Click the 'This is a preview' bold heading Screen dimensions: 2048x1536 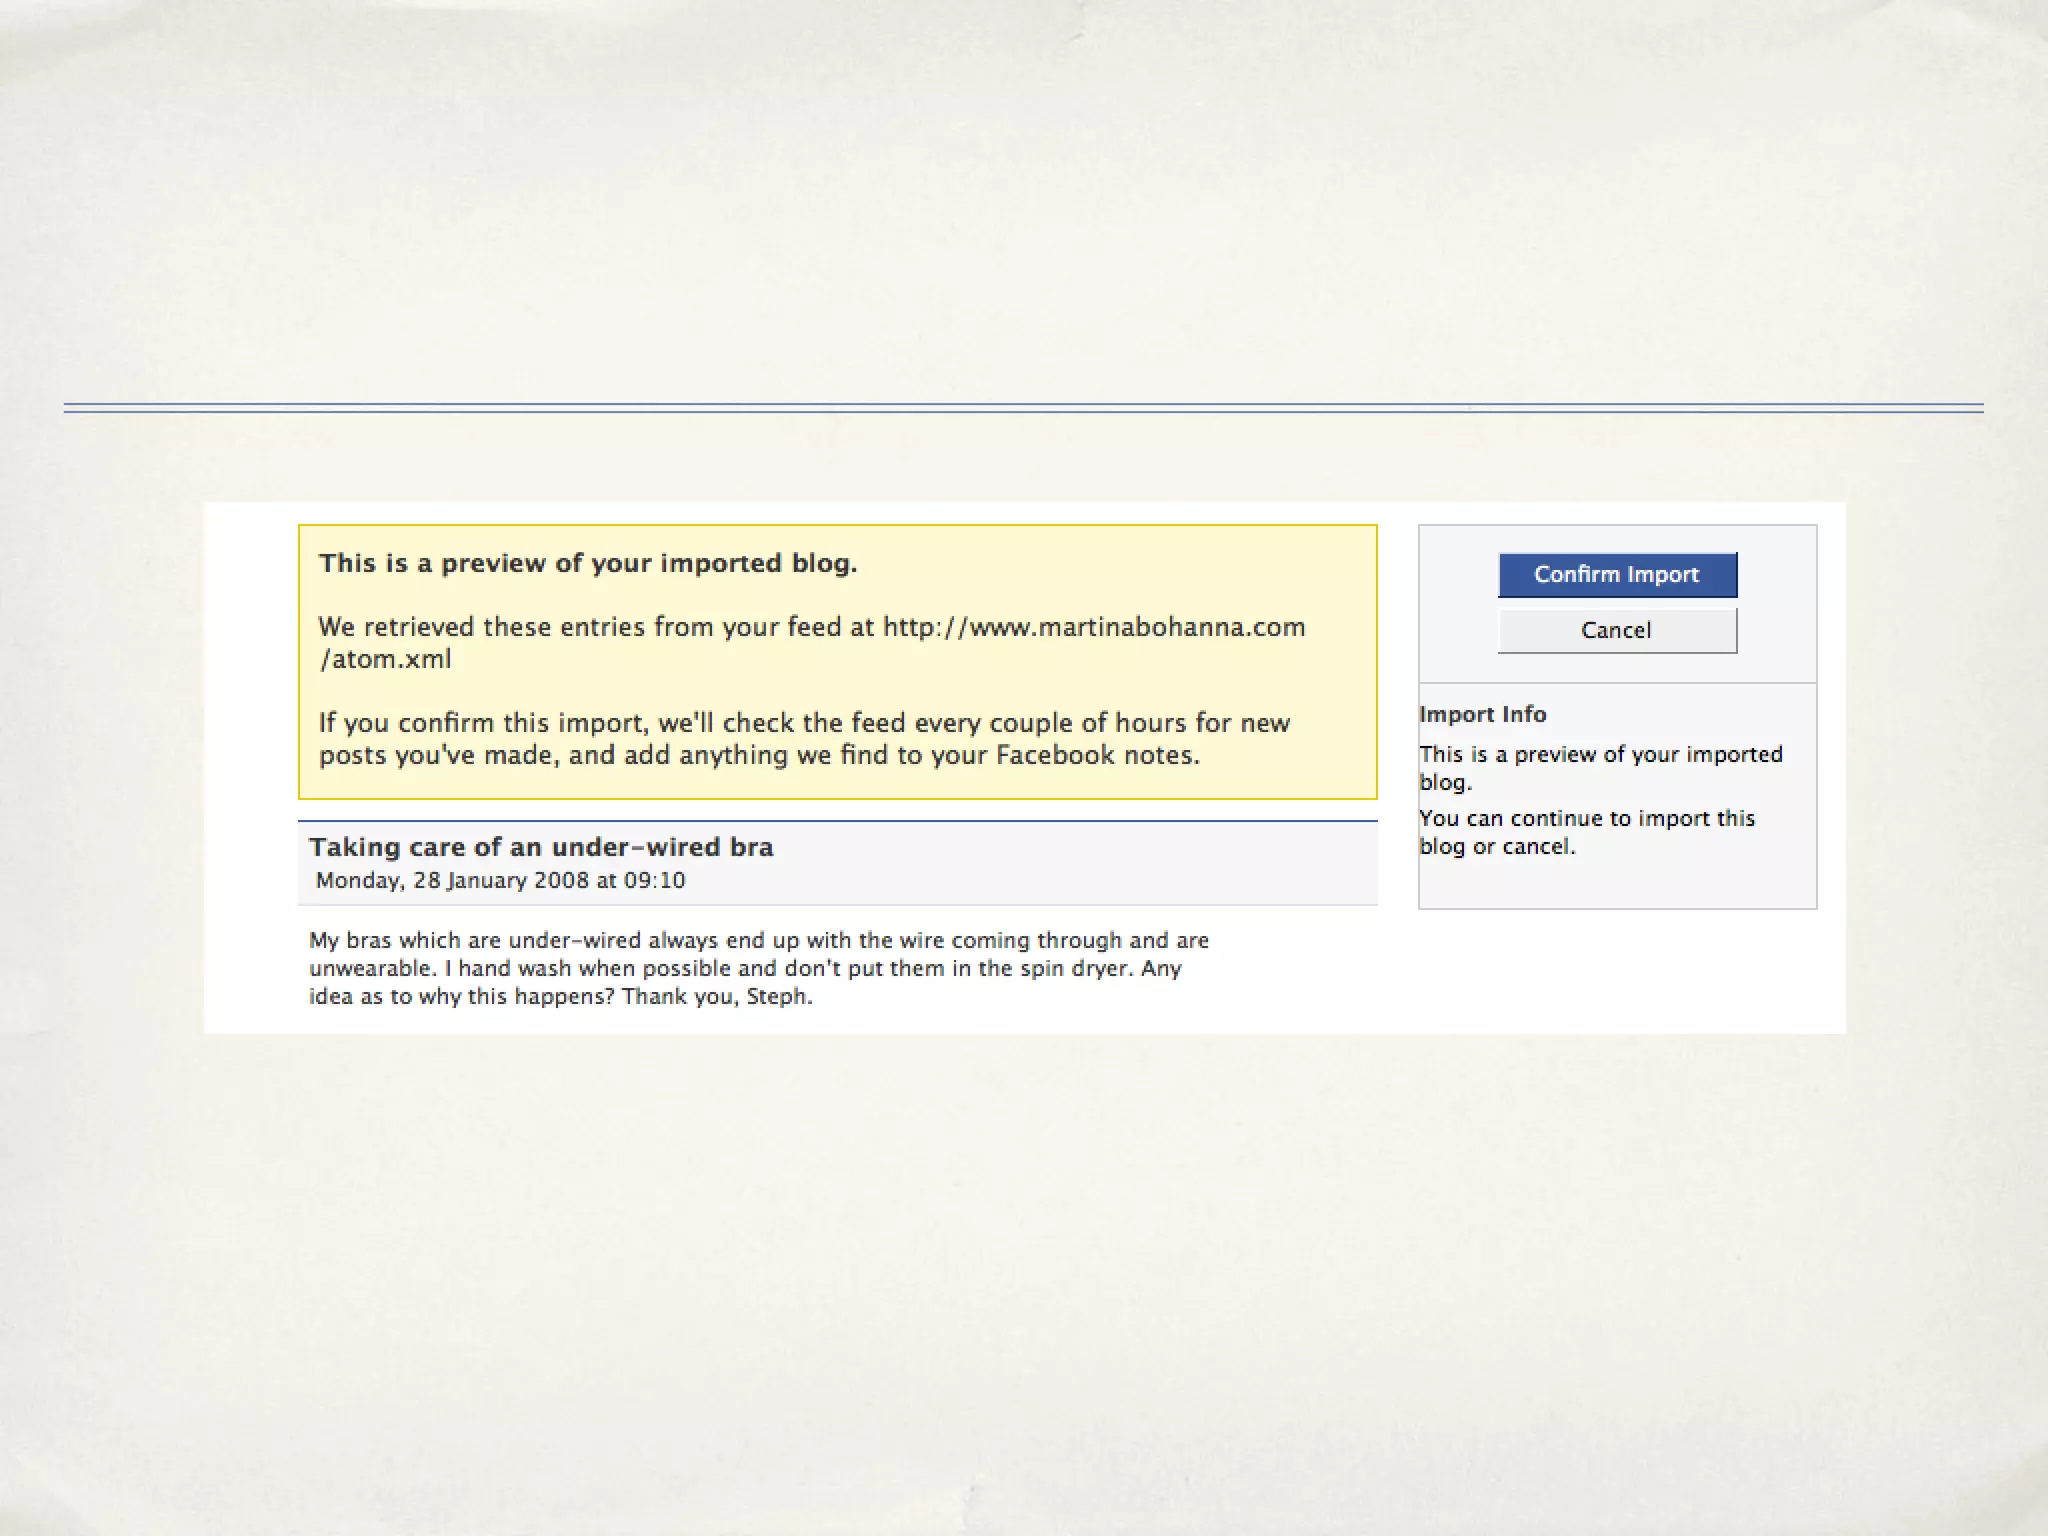tap(587, 563)
